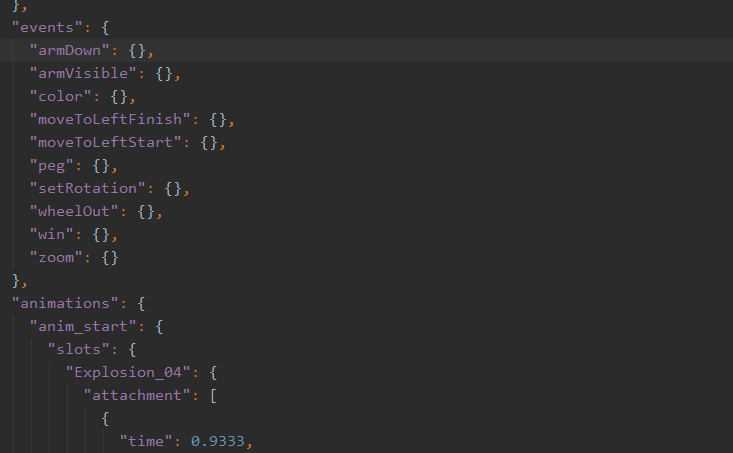
Task: Click the "events" key text
Action: pyautogui.click(x=47, y=28)
